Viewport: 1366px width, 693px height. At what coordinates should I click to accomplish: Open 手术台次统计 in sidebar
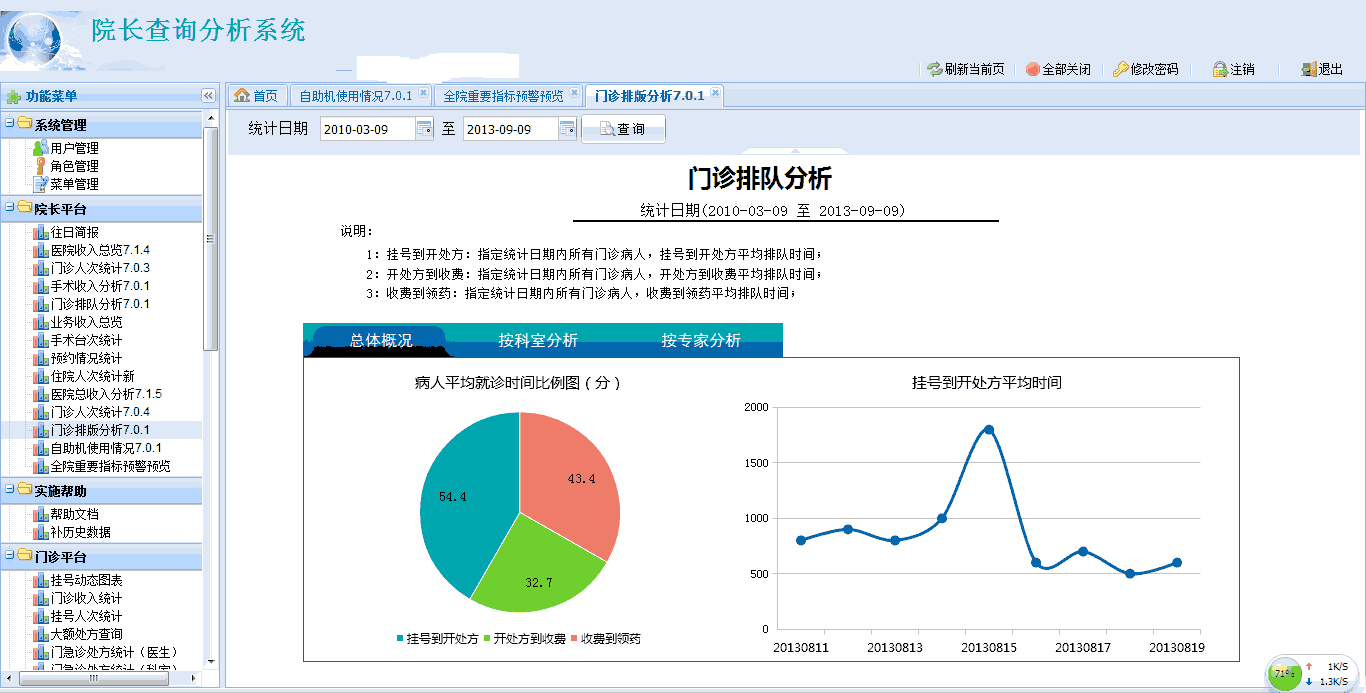[x=86, y=340]
